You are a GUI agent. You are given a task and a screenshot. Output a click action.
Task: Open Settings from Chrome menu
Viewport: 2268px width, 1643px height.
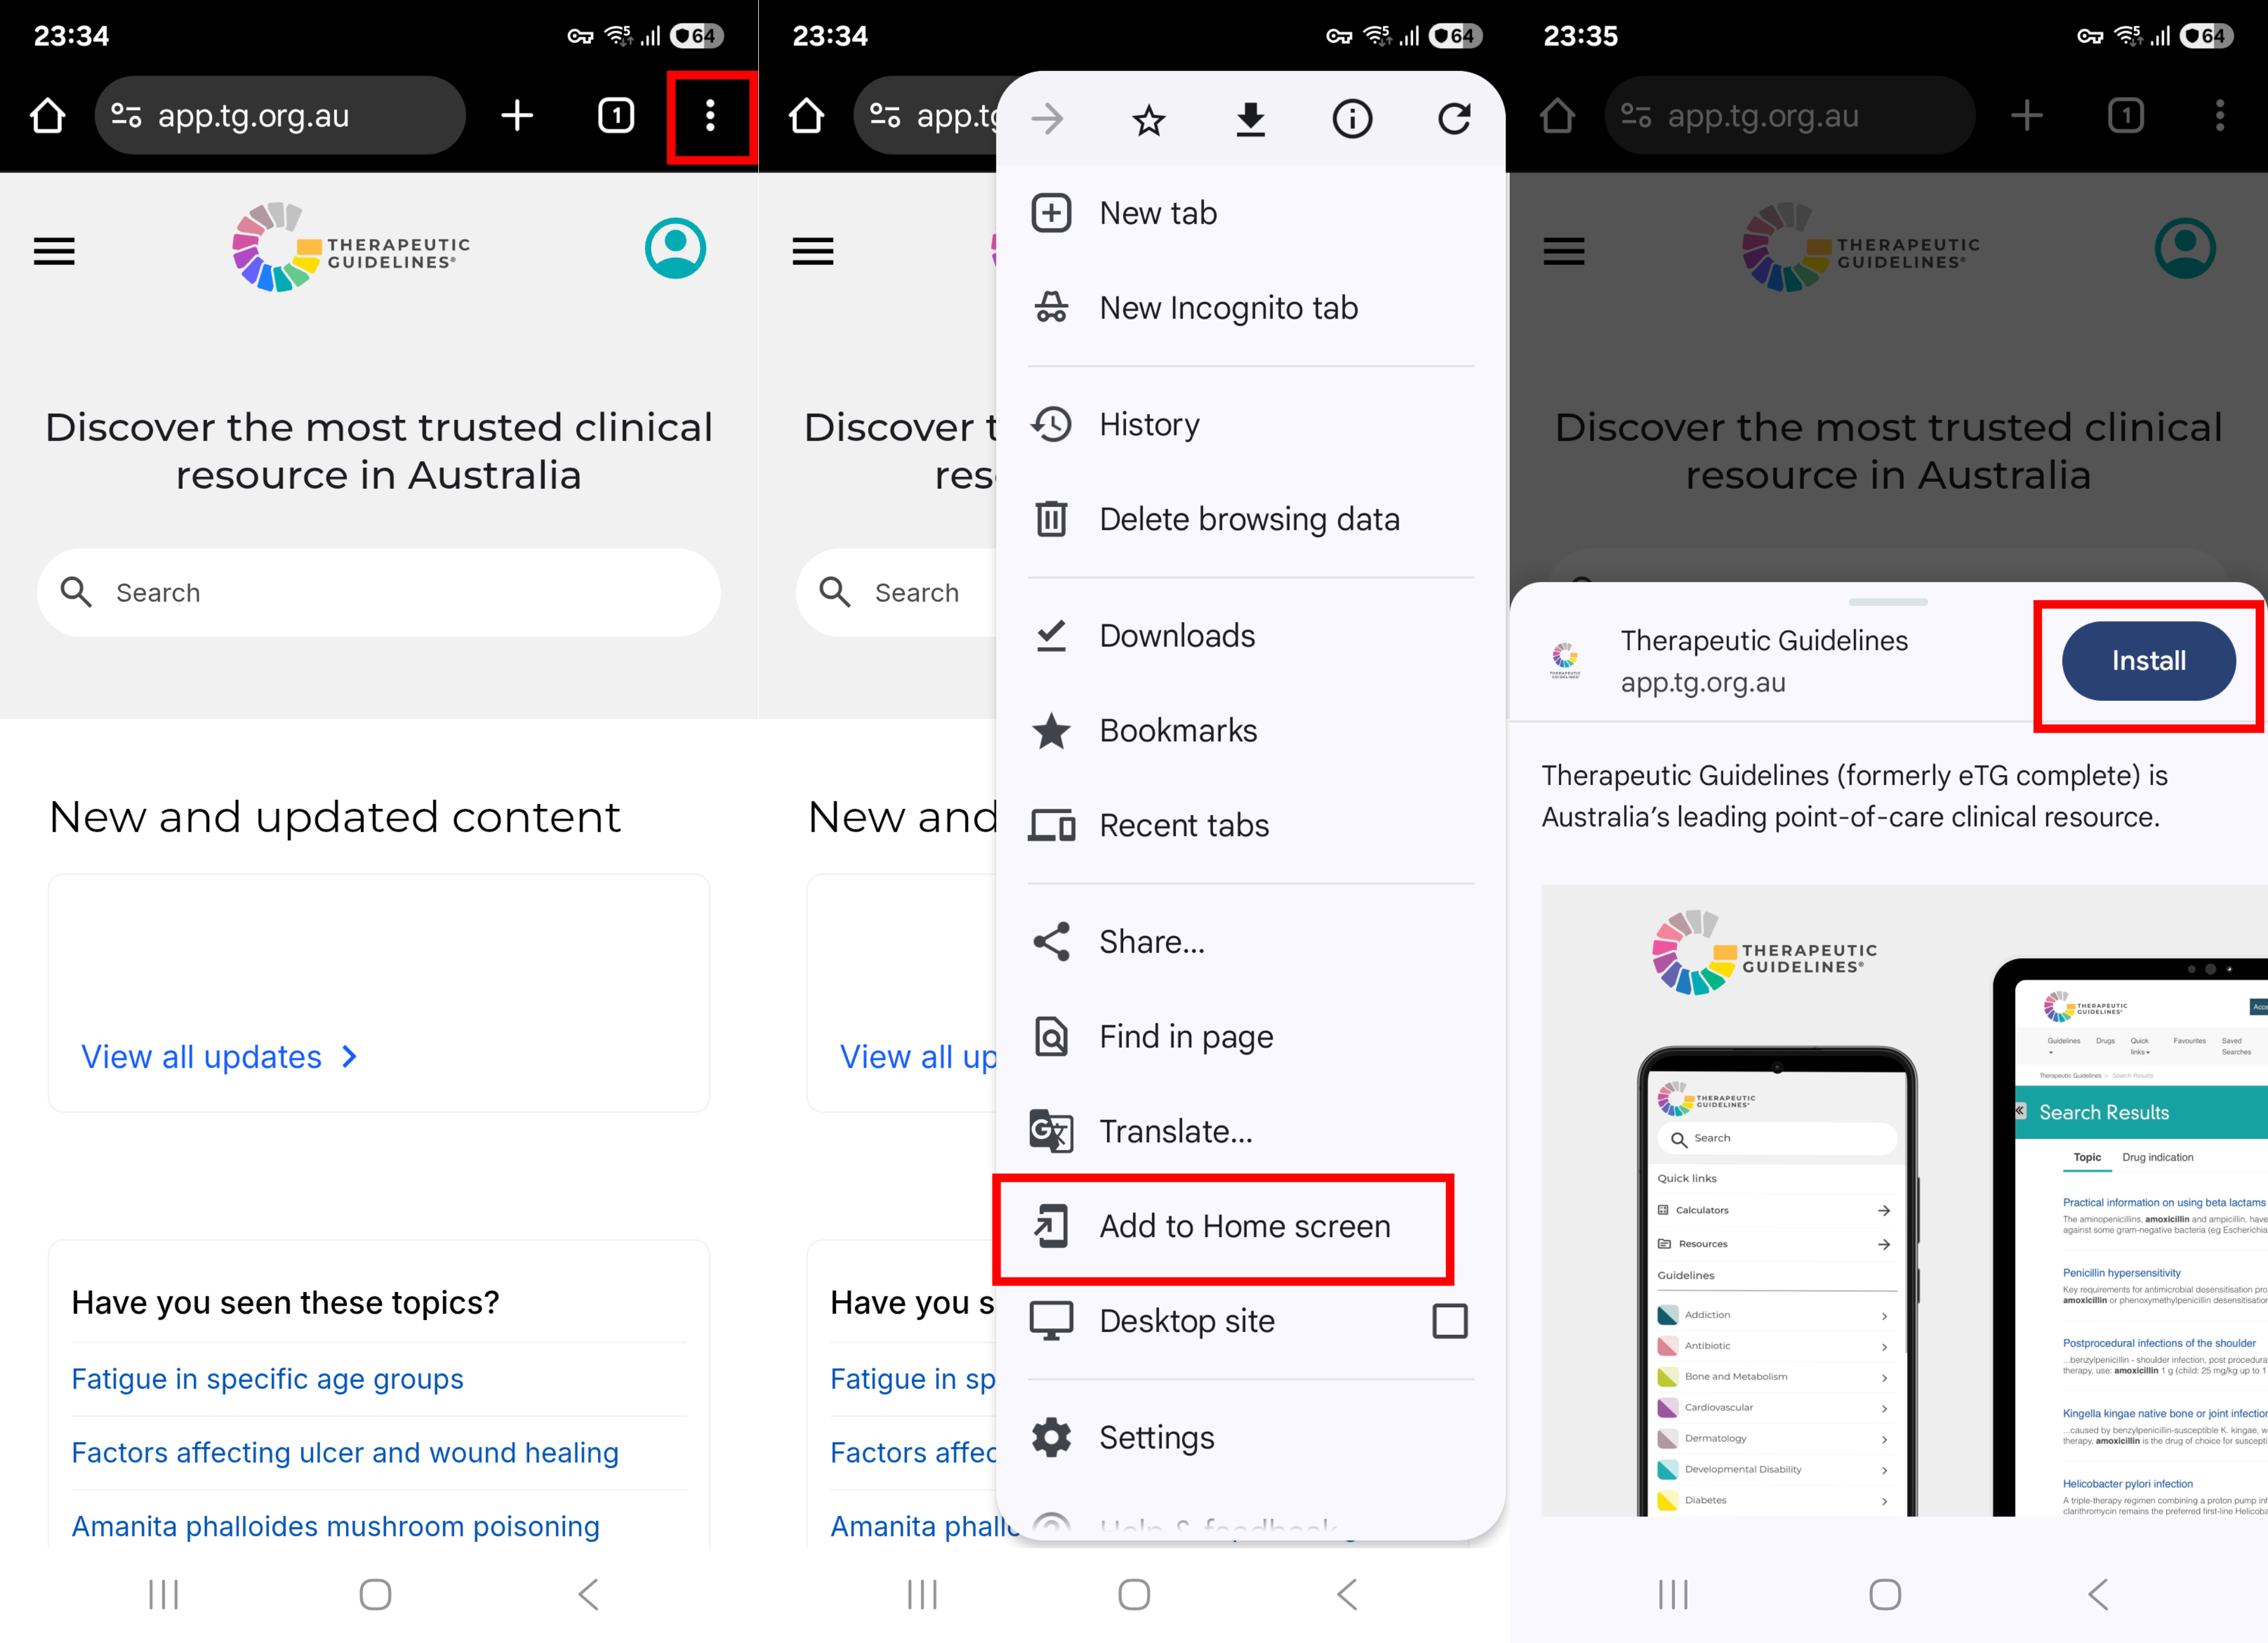(1250, 1437)
